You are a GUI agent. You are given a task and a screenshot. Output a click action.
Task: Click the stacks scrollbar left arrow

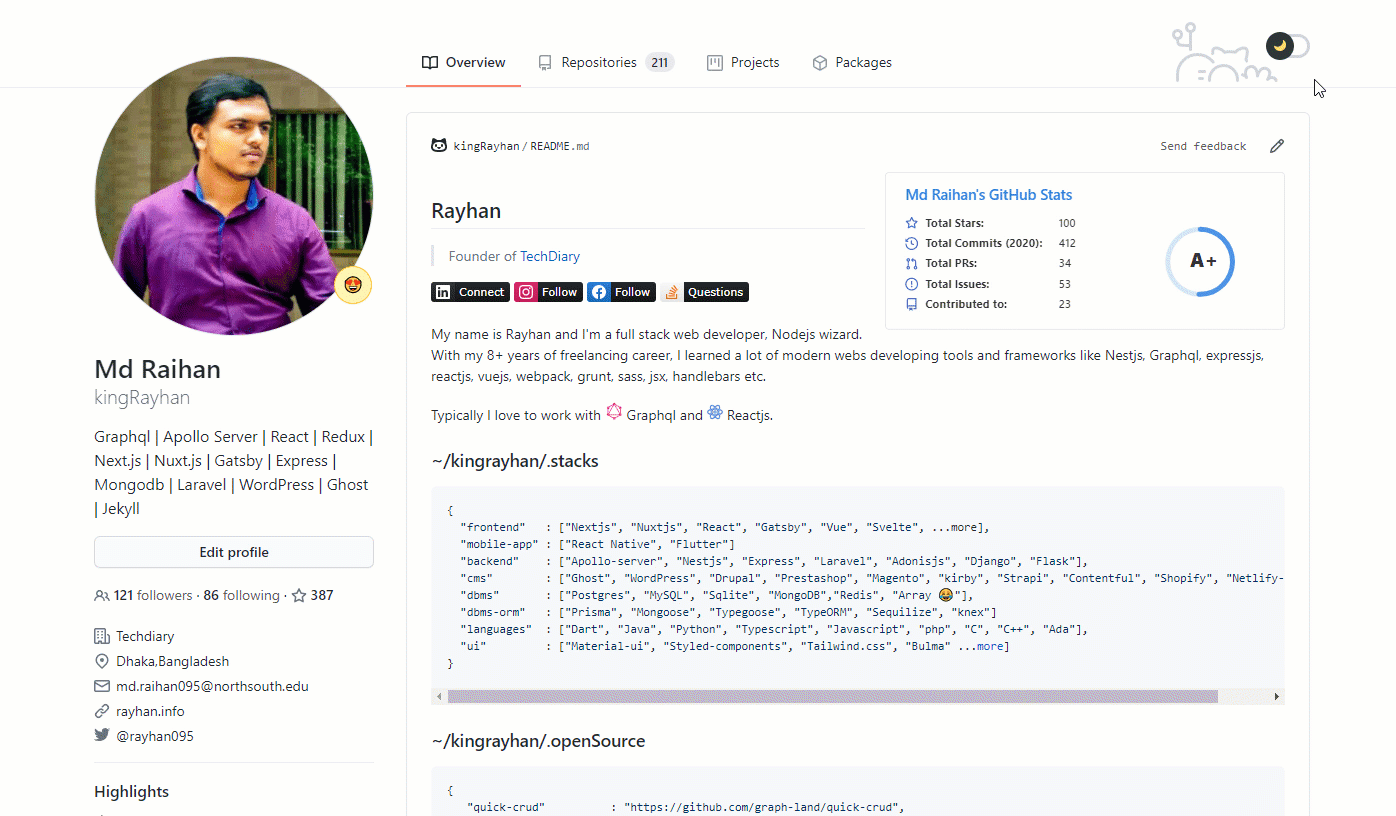pyautogui.click(x=439, y=696)
